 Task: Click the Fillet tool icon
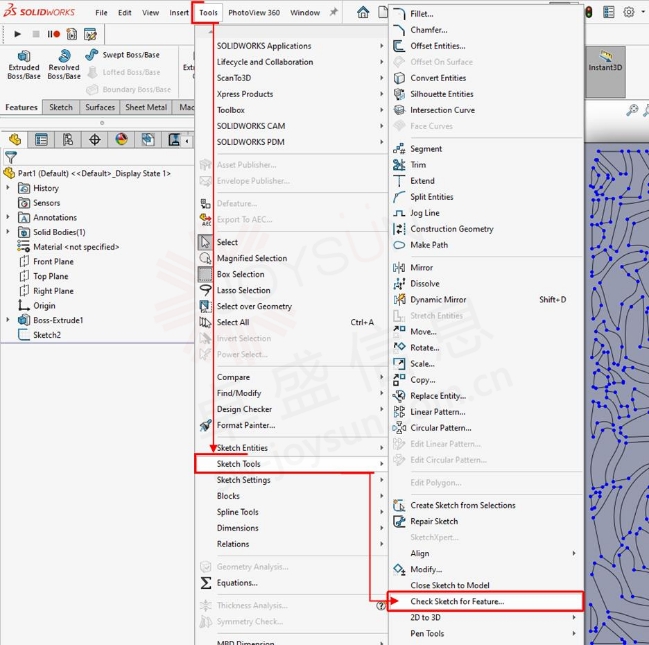click(x=399, y=14)
